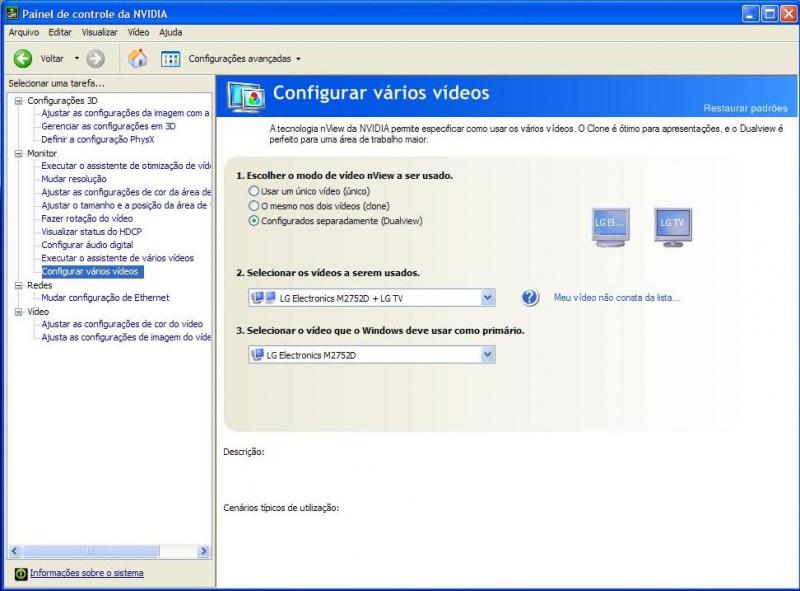Select the LG El... monitor thumbnail
Image resolution: width=800 pixels, height=591 pixels.
tap(610, 227)
